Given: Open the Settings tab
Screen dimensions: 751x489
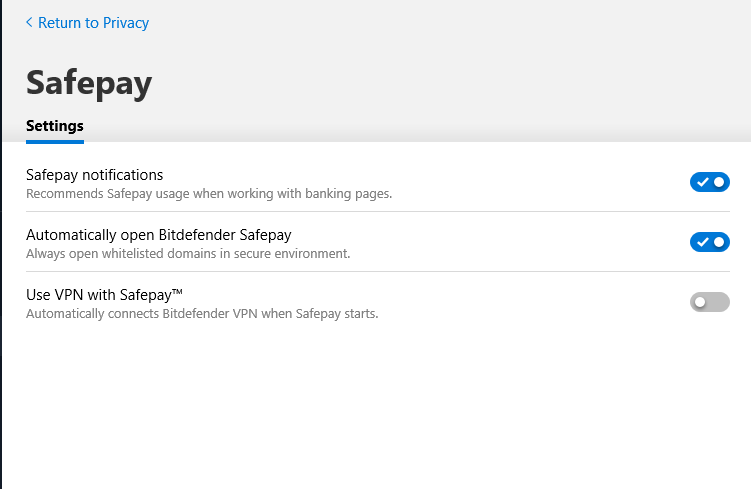Looking at the screenshot, I should coord(54,126).
